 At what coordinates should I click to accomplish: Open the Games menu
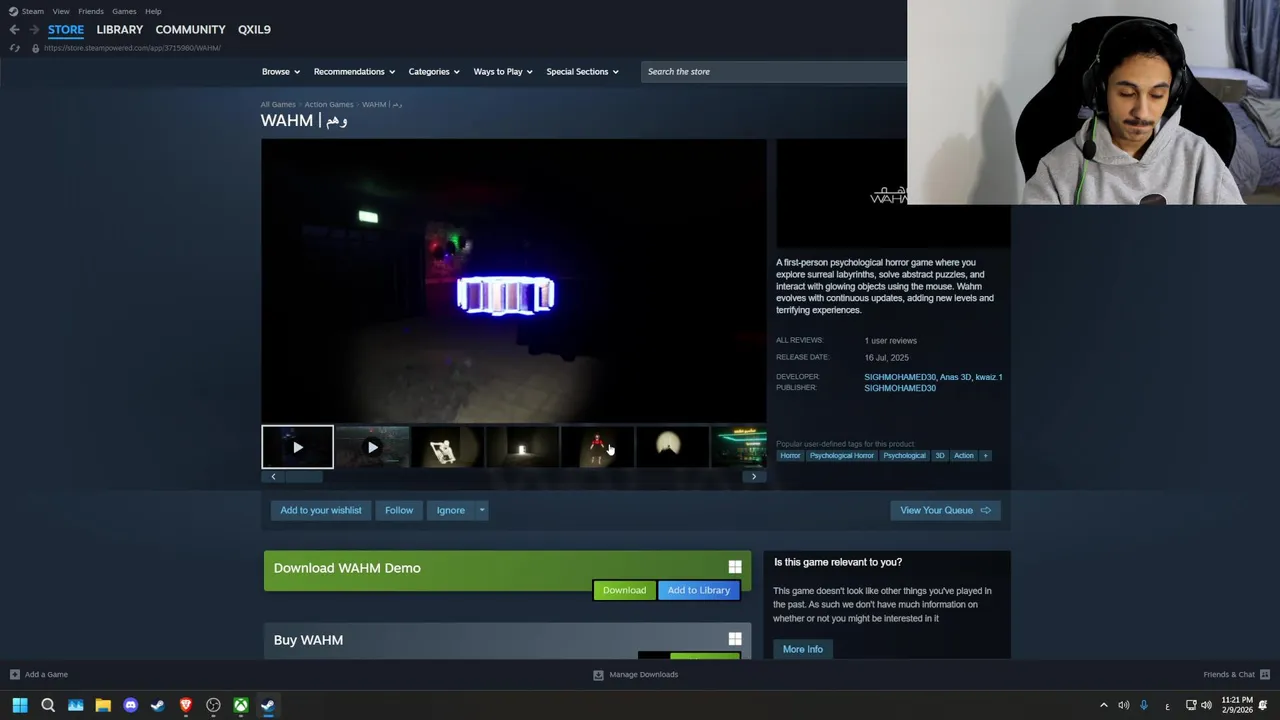124,11
